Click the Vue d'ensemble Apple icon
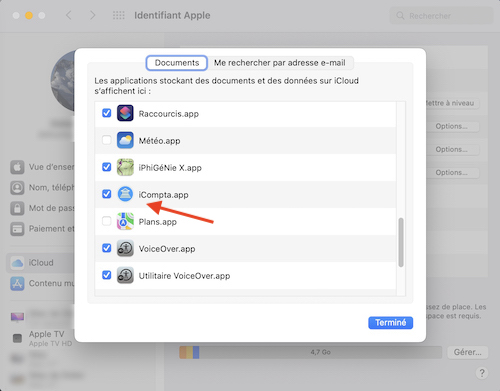The width and height of the screenshot is (500, 391). coord(17,167)
